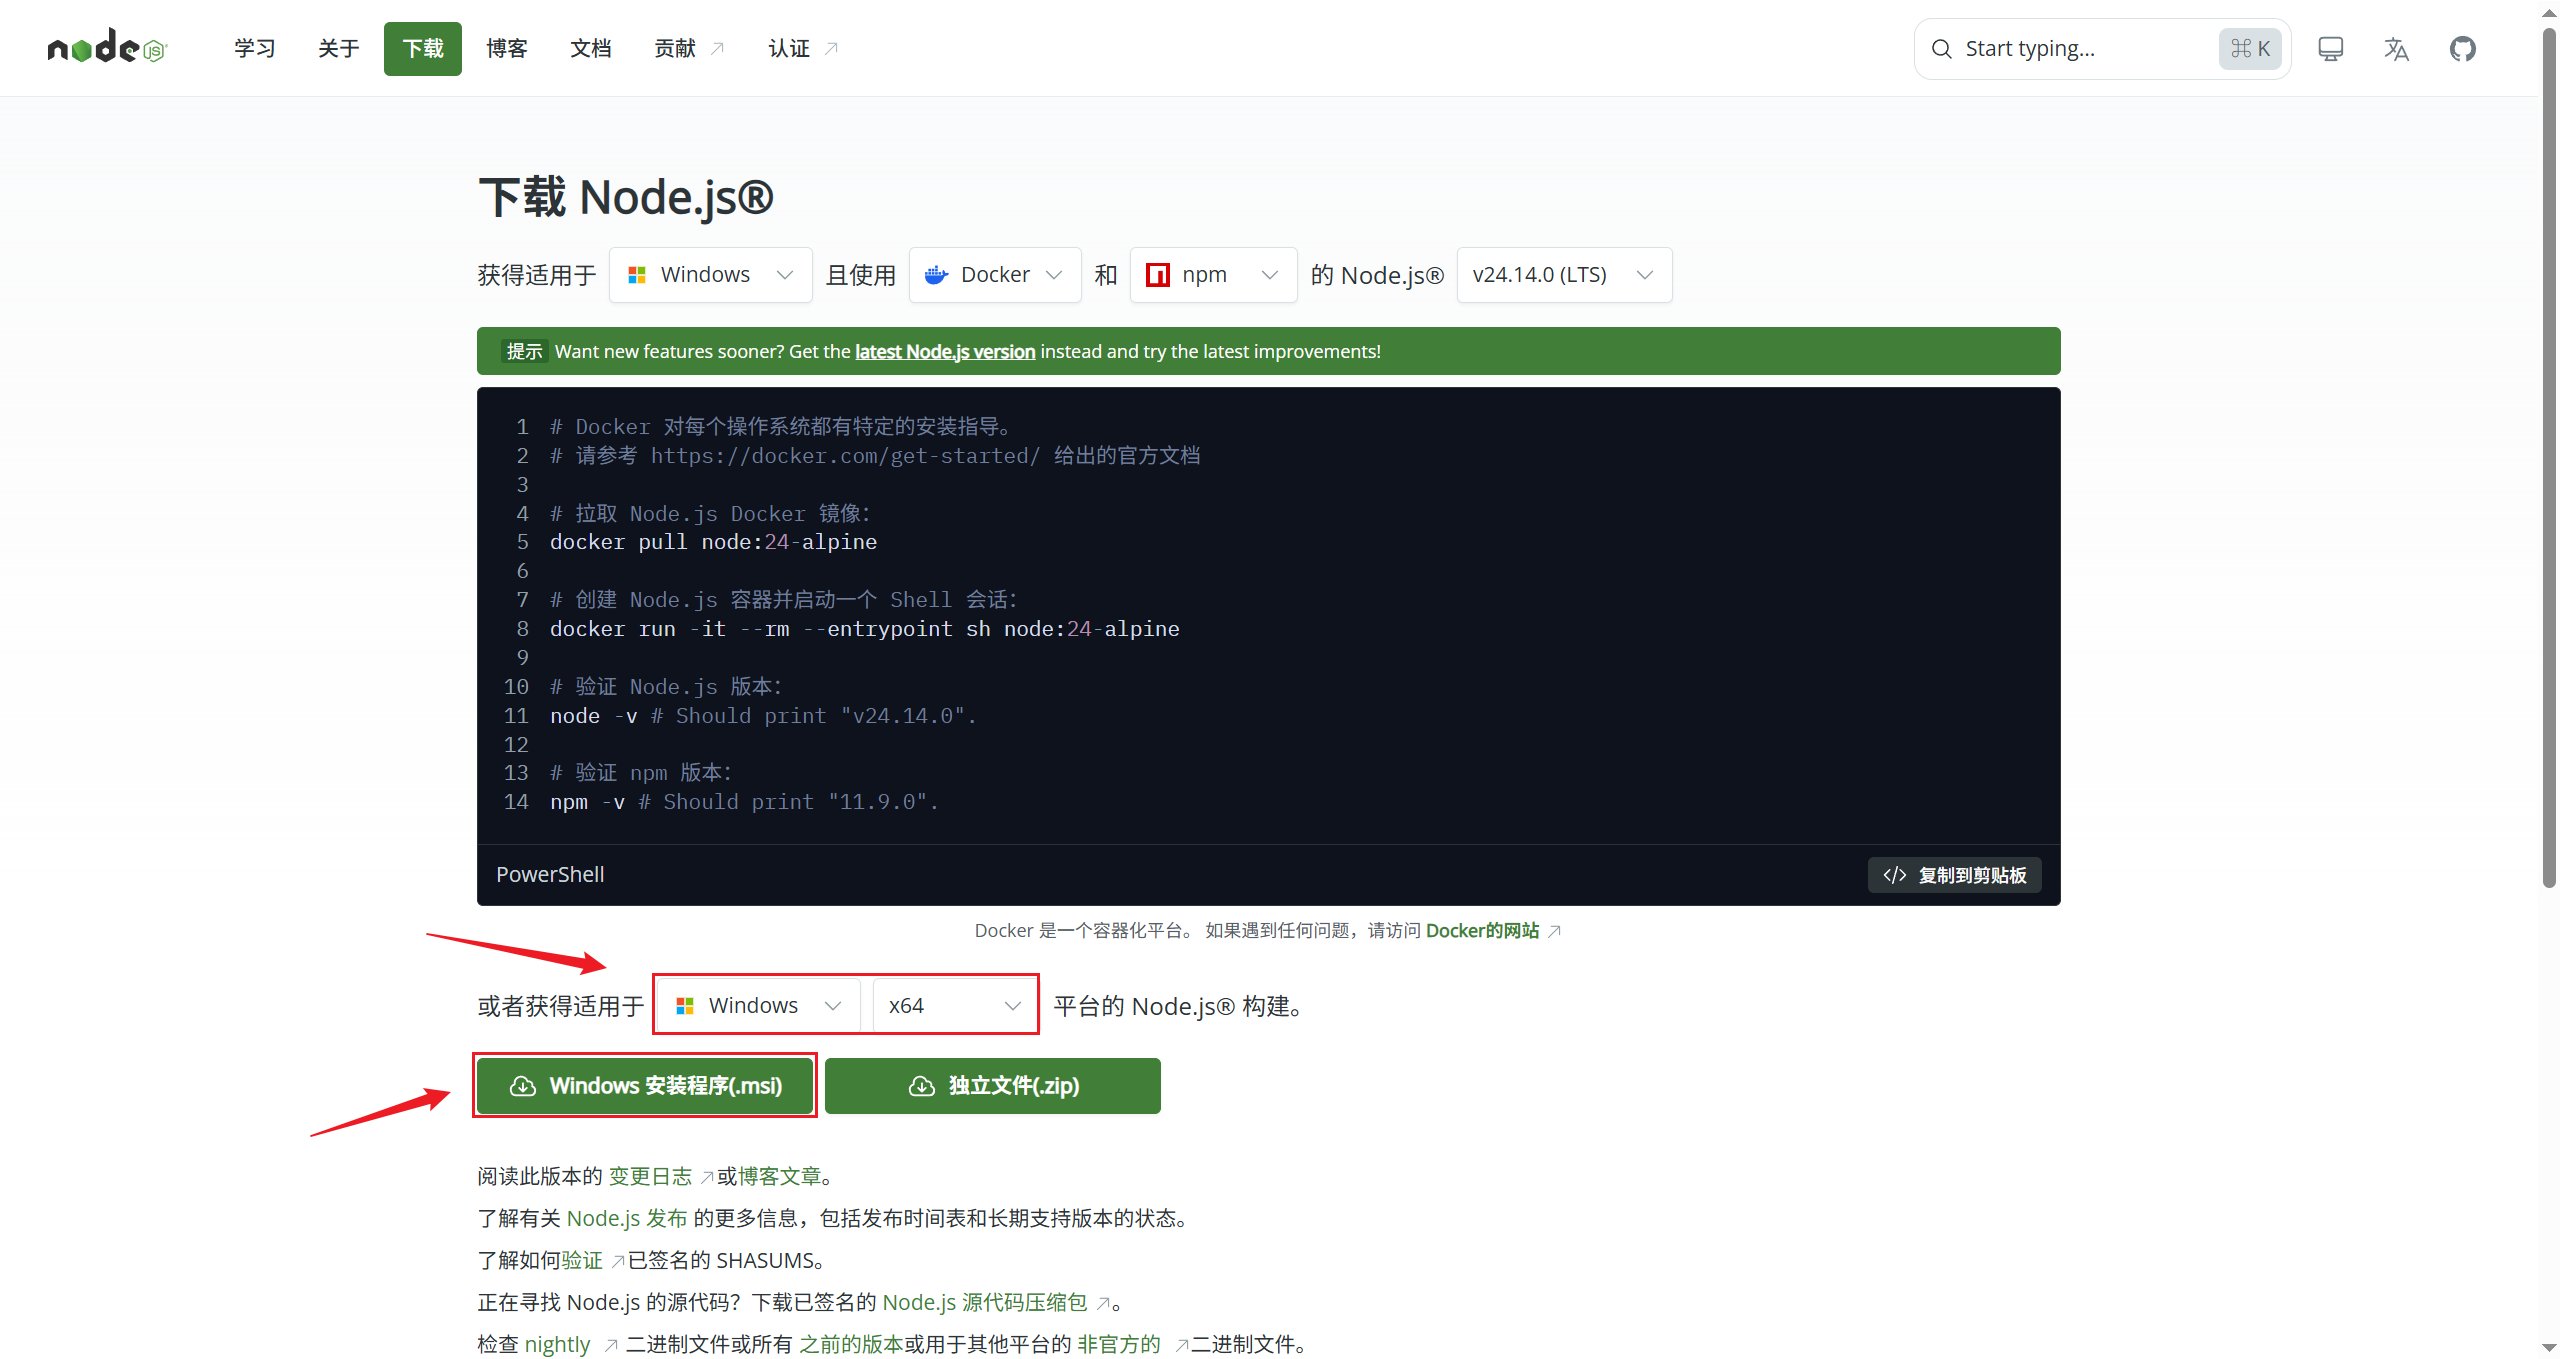Image resolution: width=2560 pixels, height=1359 pixels.
Task: Open the Docker install method dropdown
Action: 994,275
